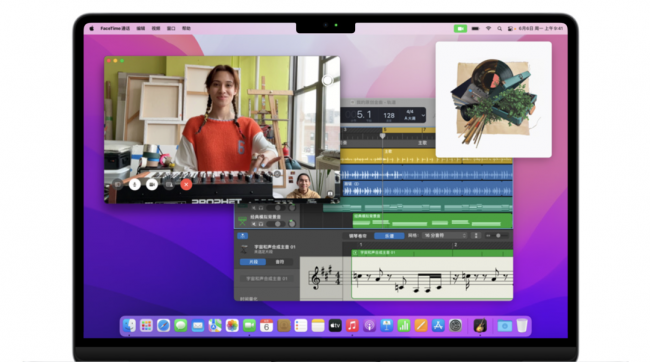
Task: Click the playhead on the timeline ruler
Action: (x=383, y=135)
